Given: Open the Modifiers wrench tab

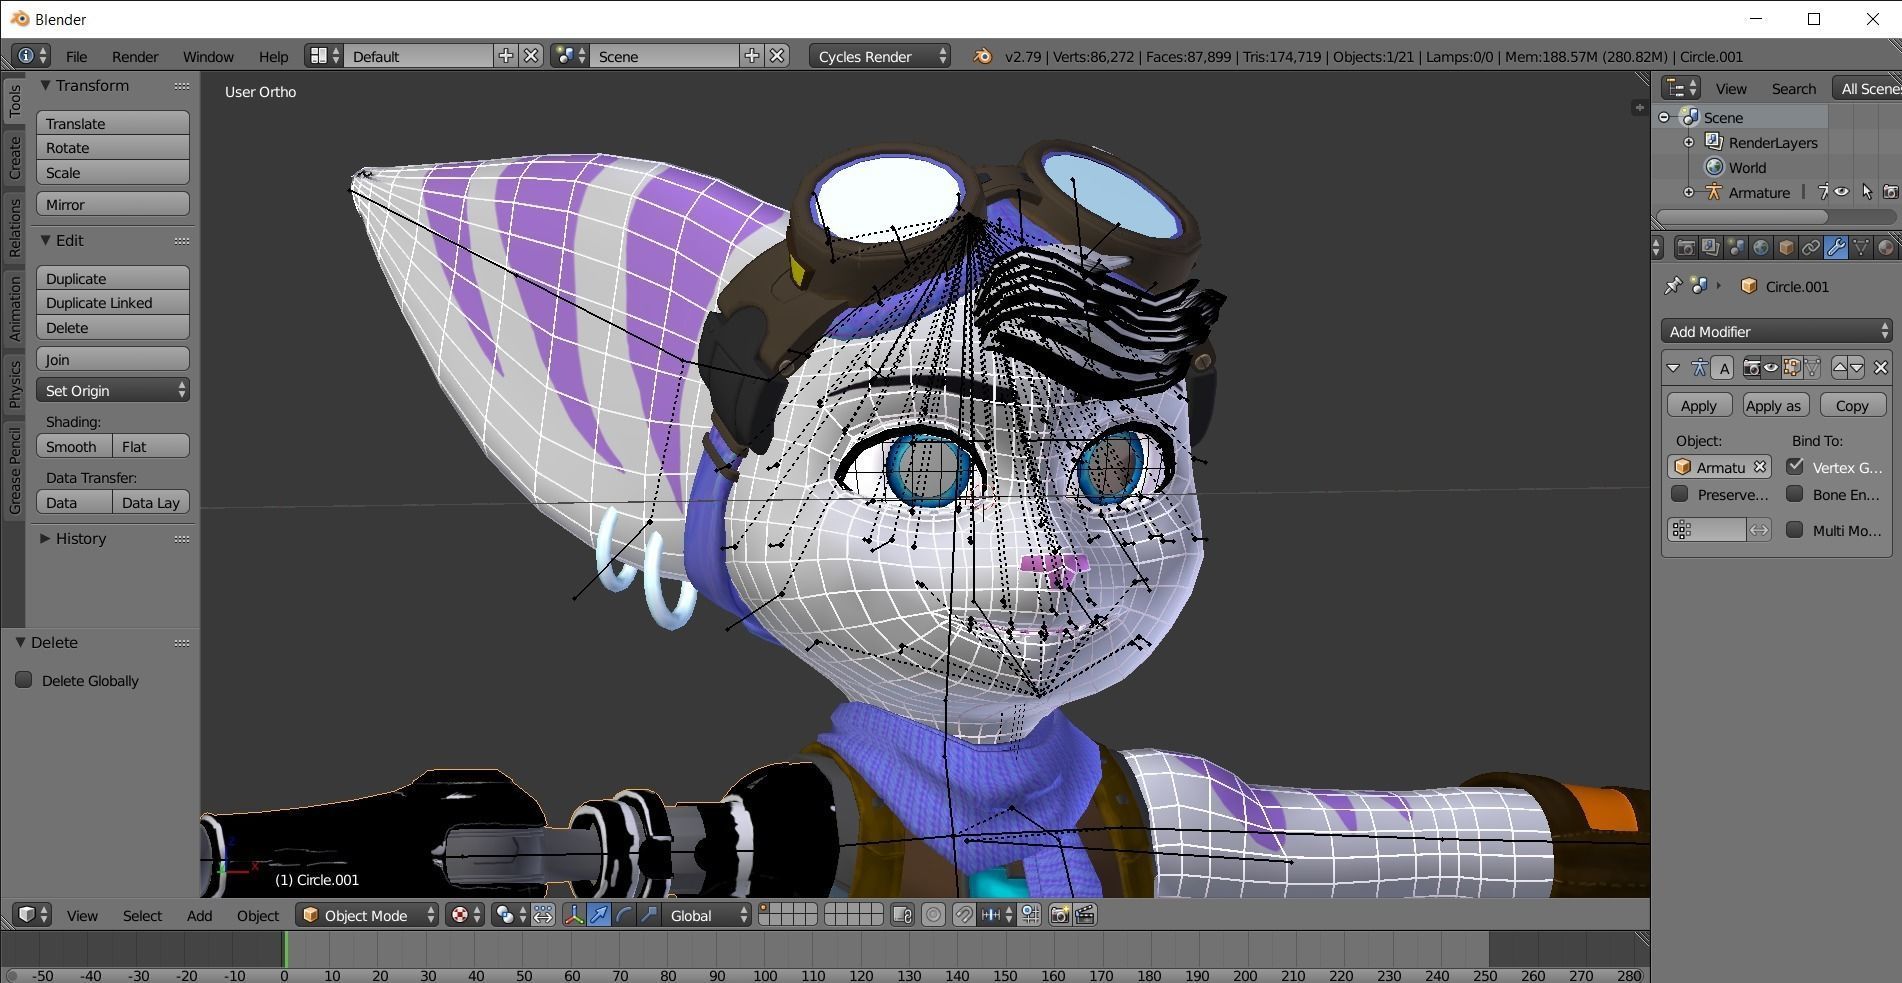Looking at the screenshot, I should (1836, 247).
